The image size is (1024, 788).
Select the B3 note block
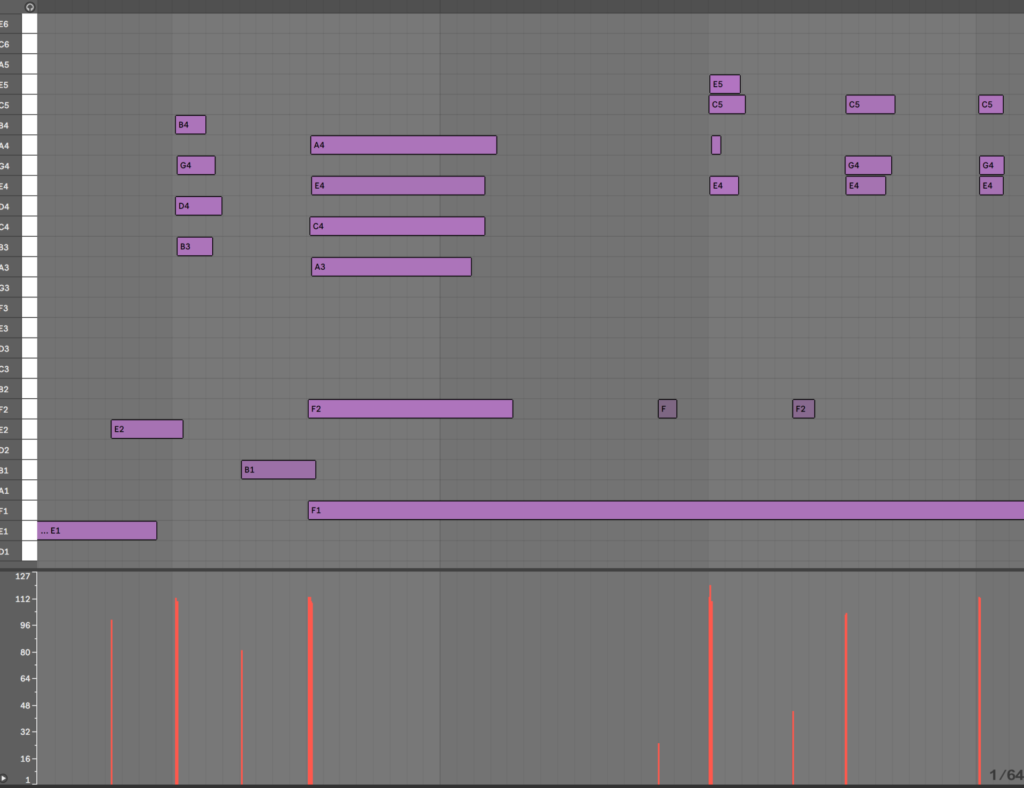[x=194, y=247]
